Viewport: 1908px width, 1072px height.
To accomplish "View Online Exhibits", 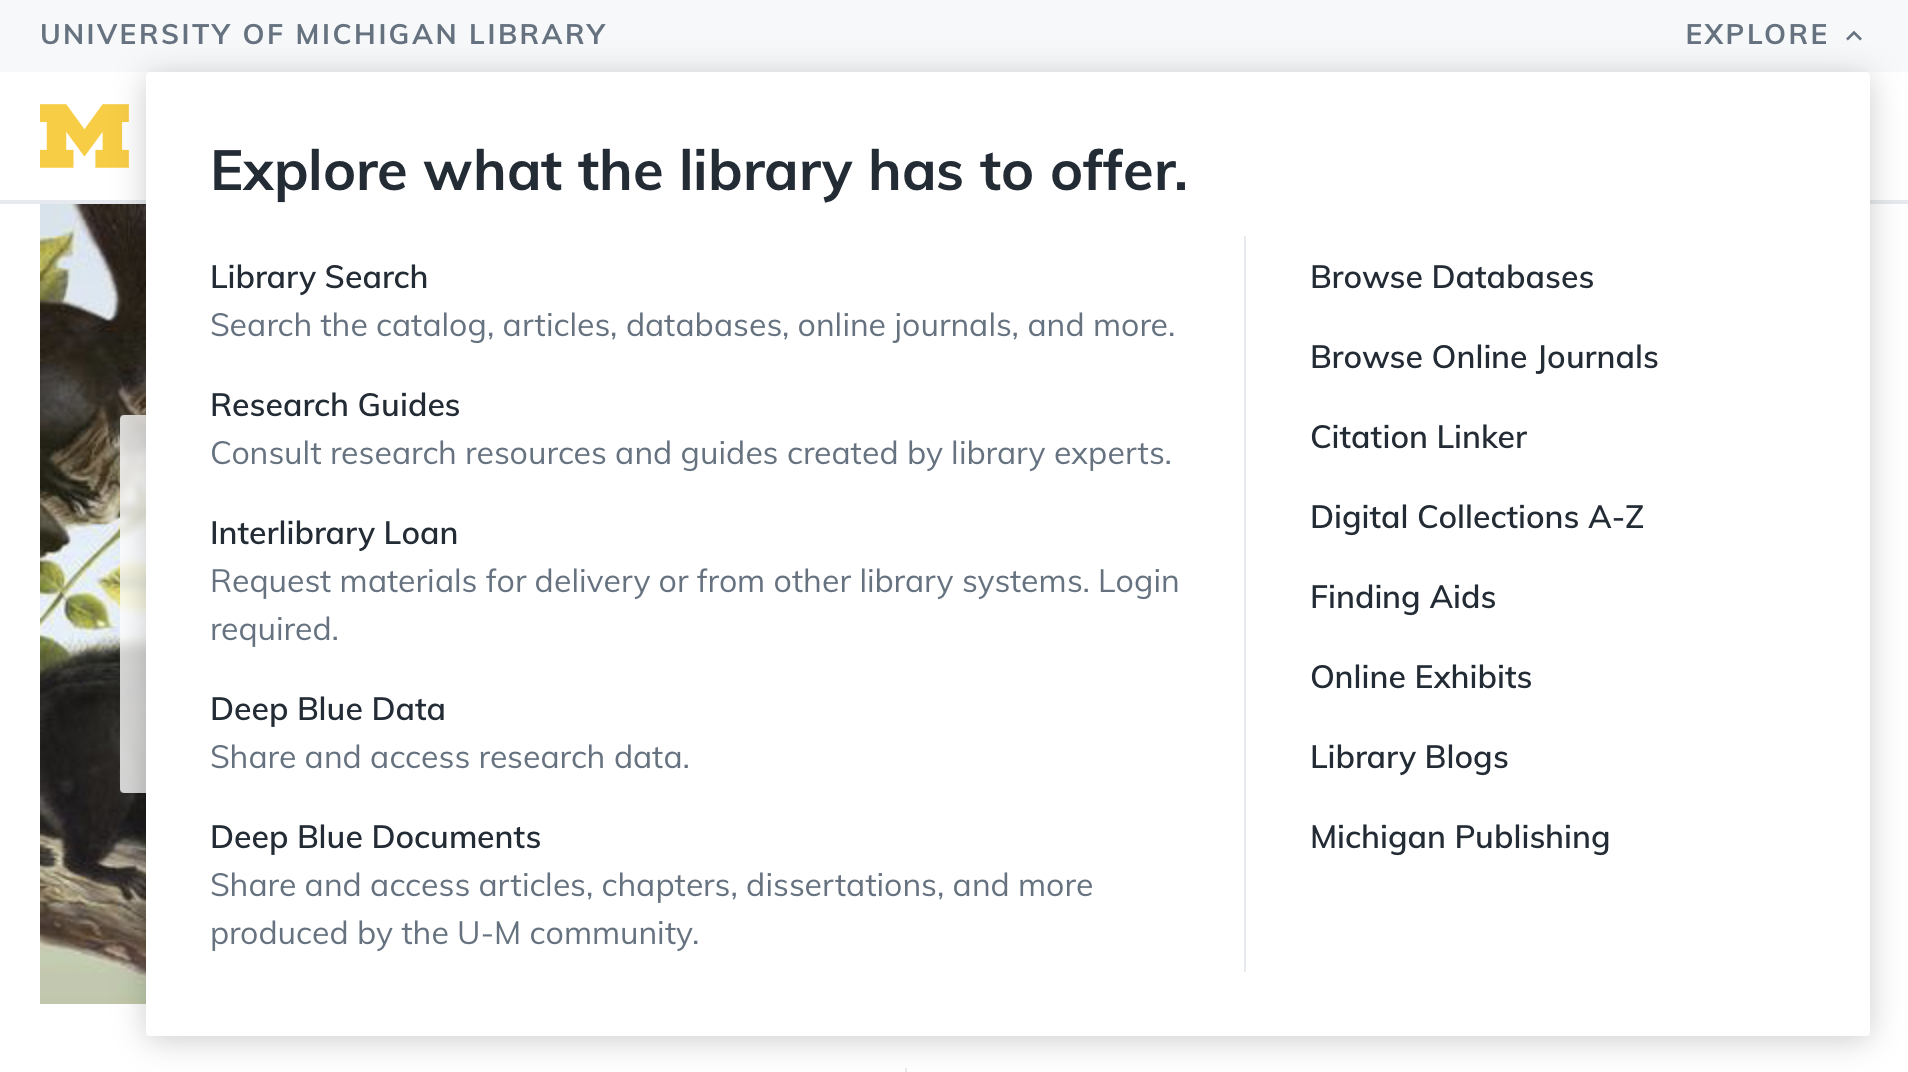I will [x=1421, y=677].
